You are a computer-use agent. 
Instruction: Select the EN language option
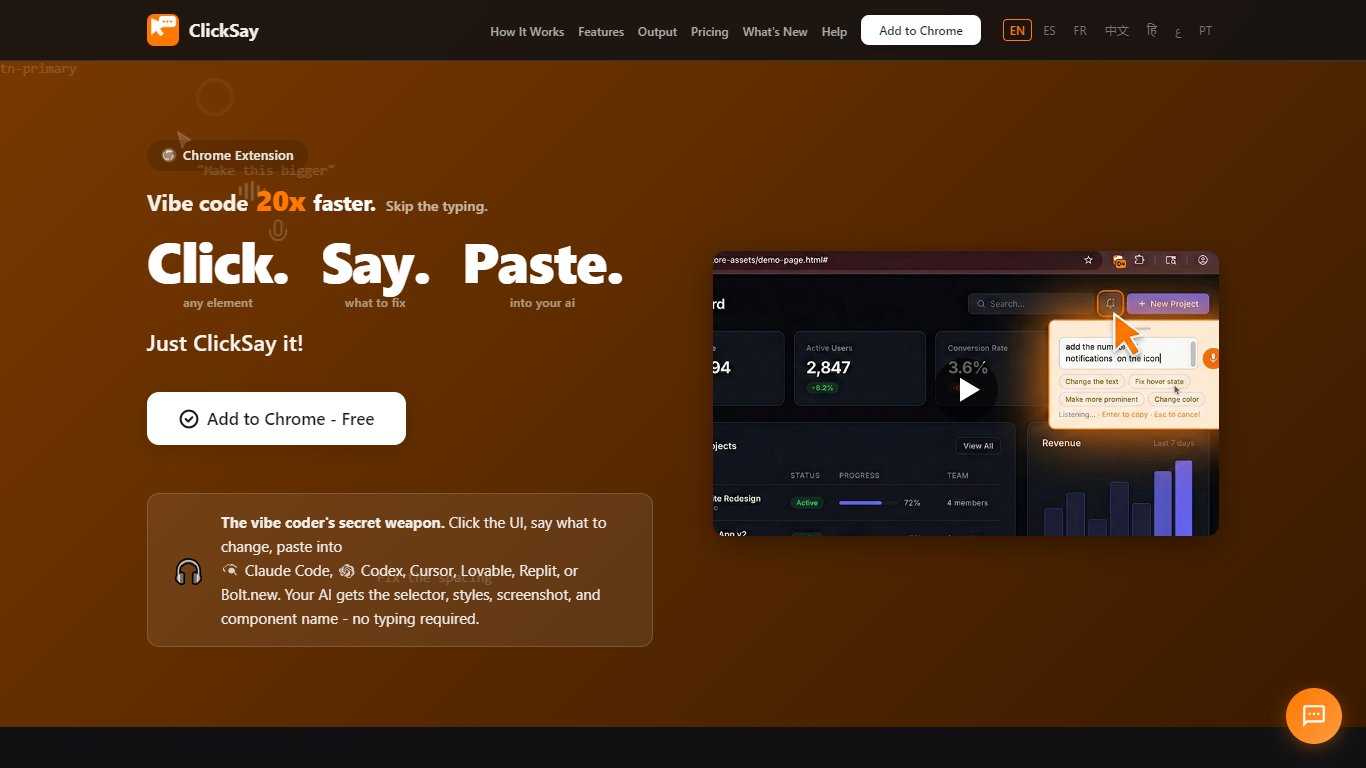[x=1017, y=30]
